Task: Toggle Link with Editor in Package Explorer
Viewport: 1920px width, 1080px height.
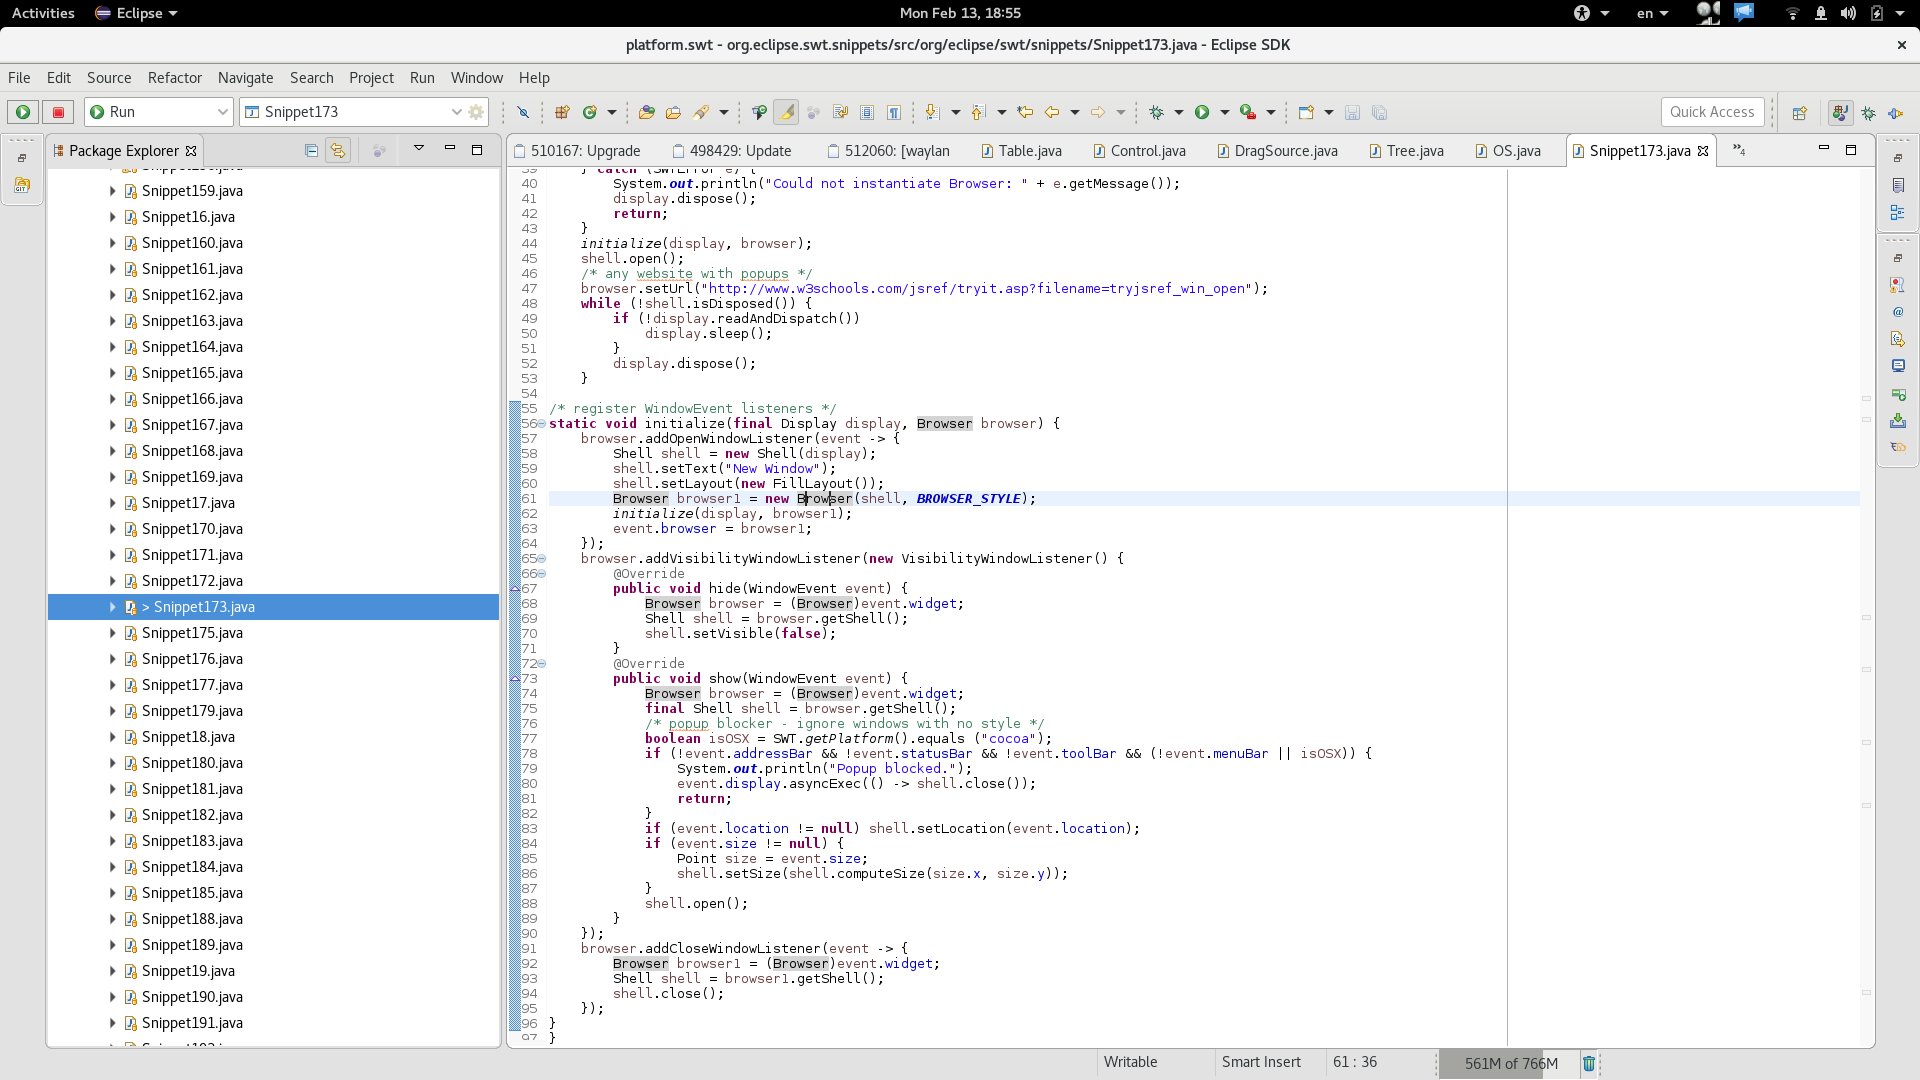Action: coord(338,151)
